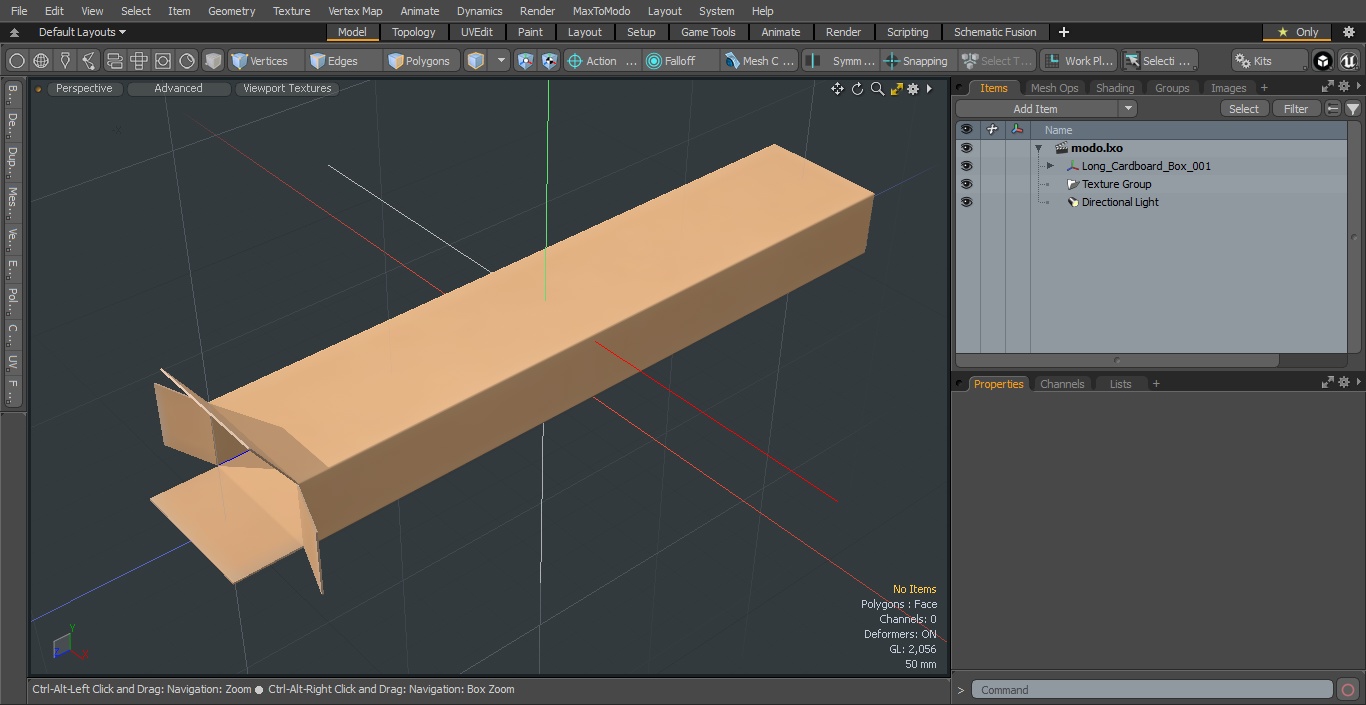Open the viewport settings gear

click(x=913, y=89)
